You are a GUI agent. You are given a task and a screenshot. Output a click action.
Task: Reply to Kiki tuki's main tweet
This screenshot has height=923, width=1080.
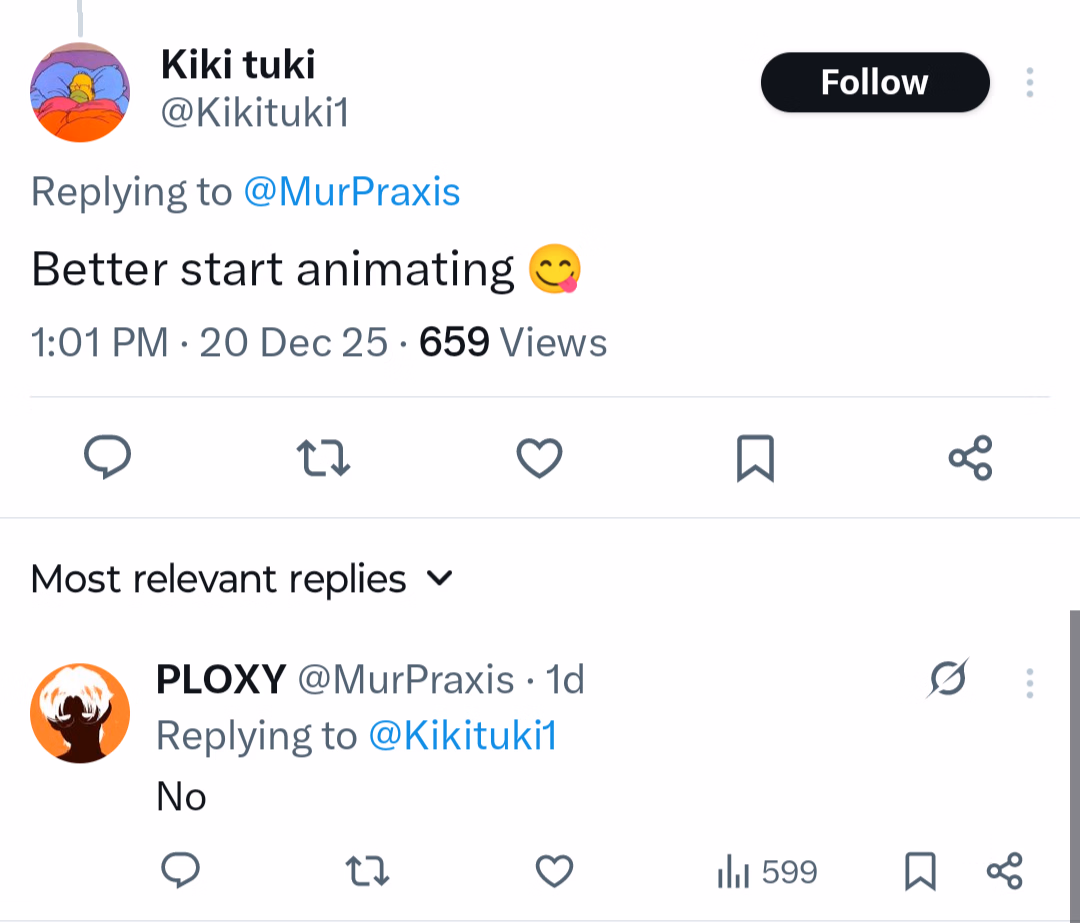(107, 458)
